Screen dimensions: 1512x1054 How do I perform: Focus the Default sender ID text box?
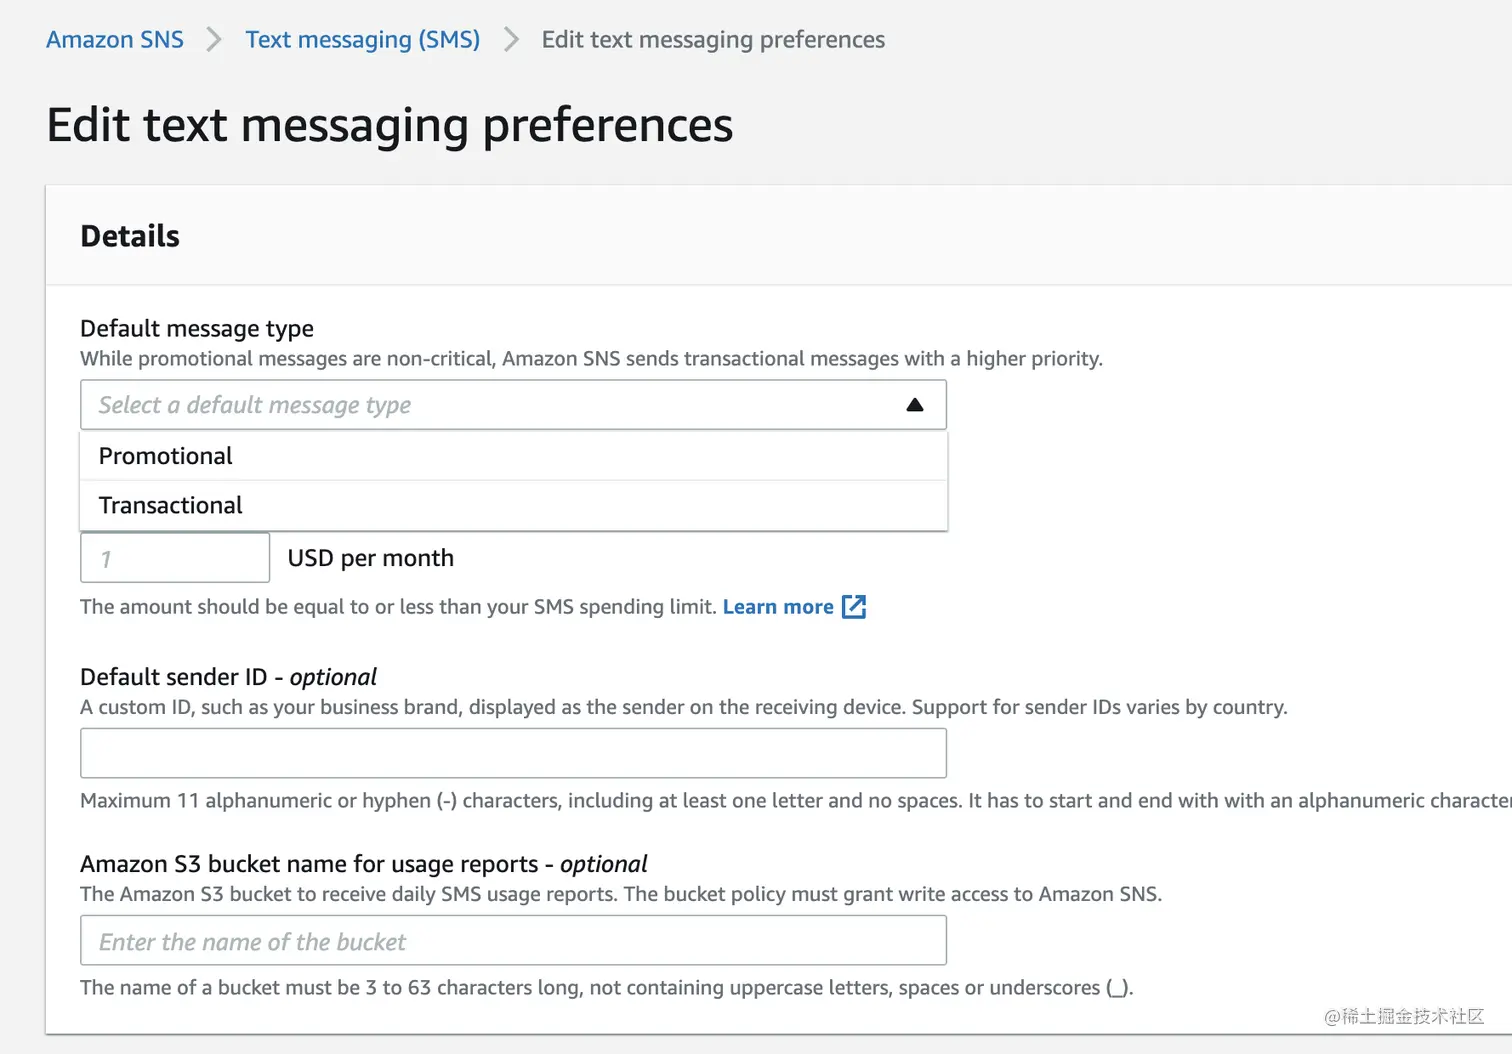(513, 753)
